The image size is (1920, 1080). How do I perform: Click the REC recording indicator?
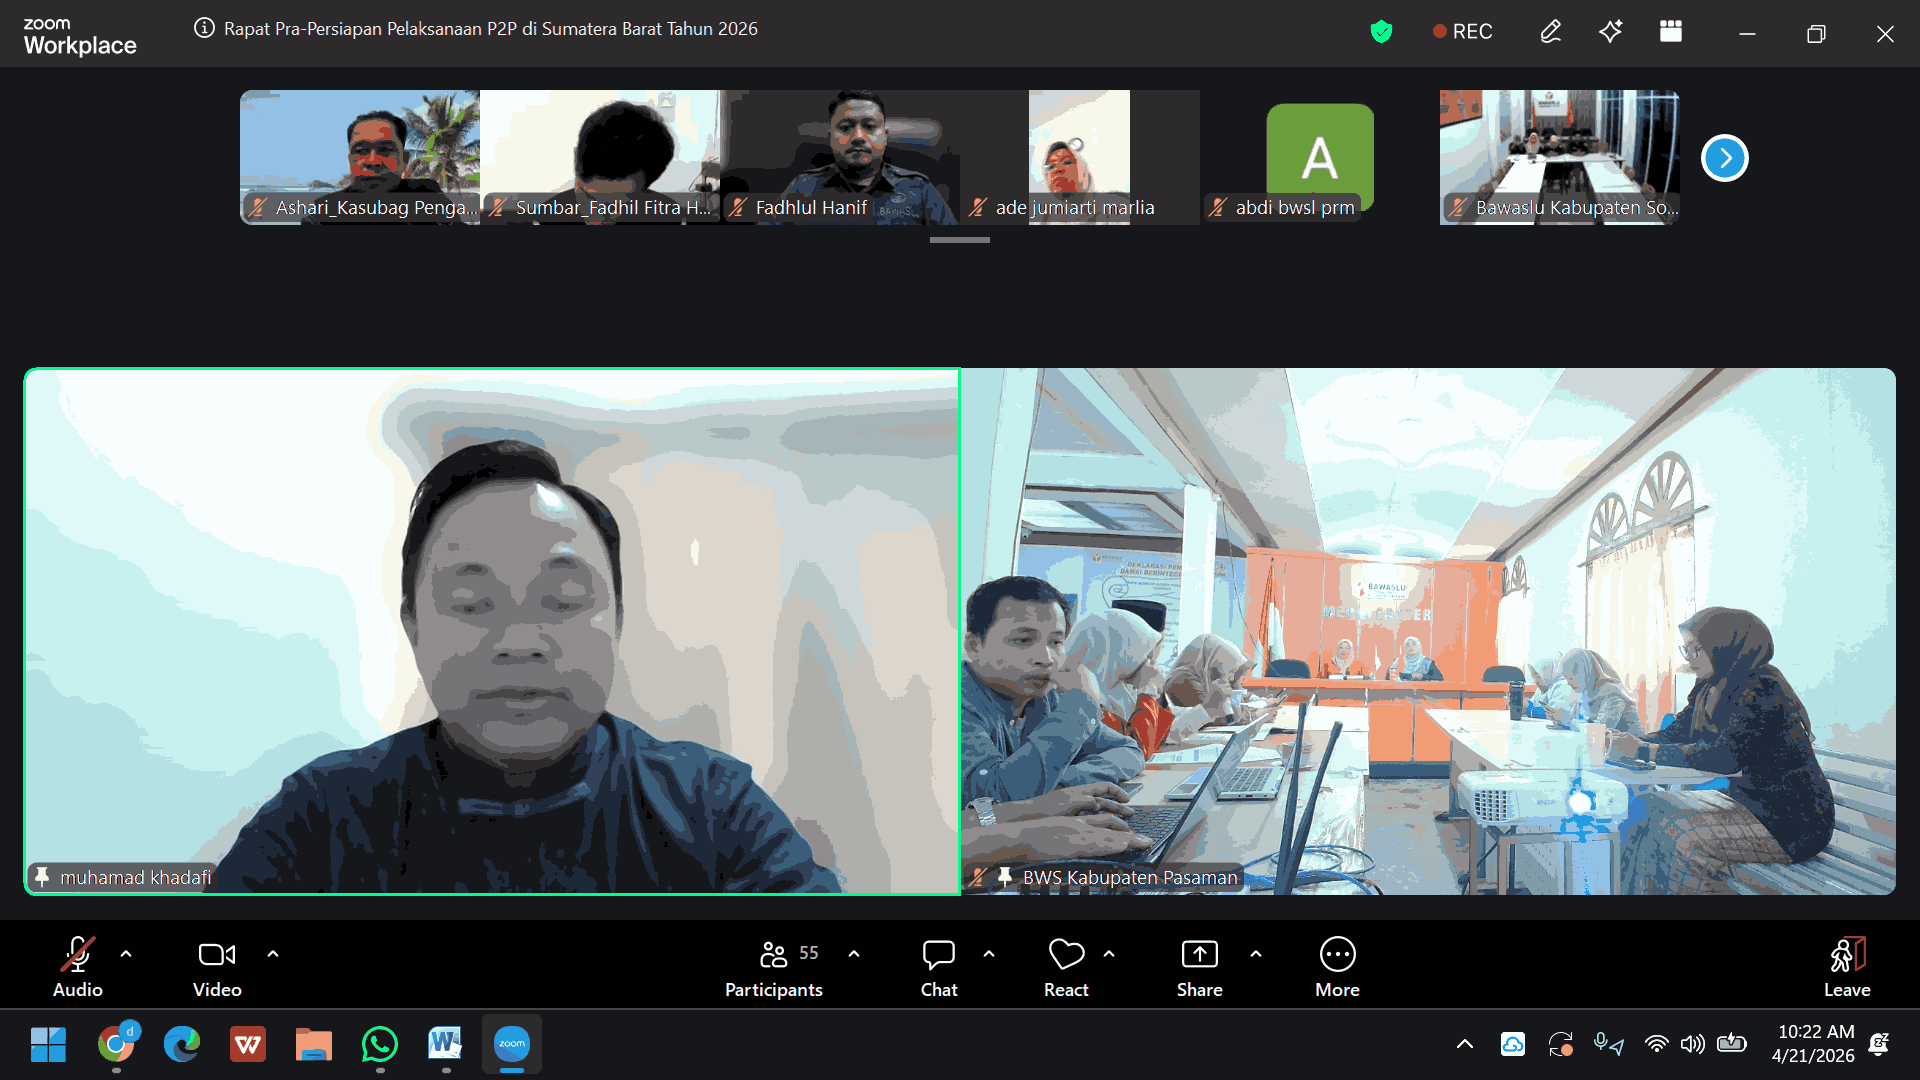tap(1462, 32)
